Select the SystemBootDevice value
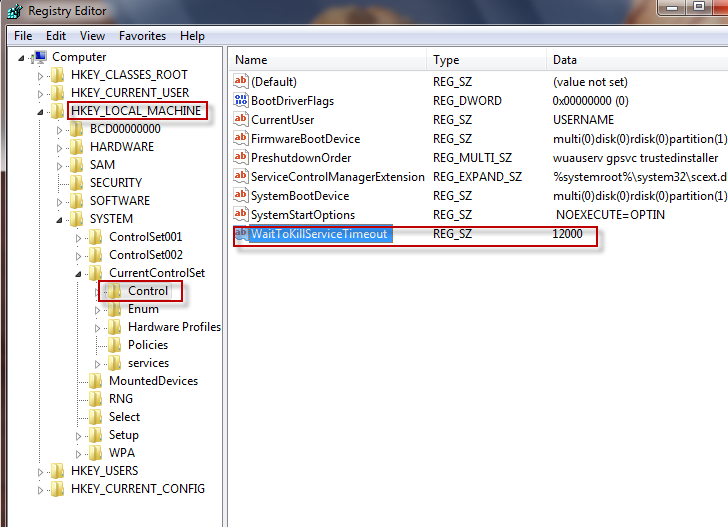This screenshot has height=527, width=728. click(300, 196)
